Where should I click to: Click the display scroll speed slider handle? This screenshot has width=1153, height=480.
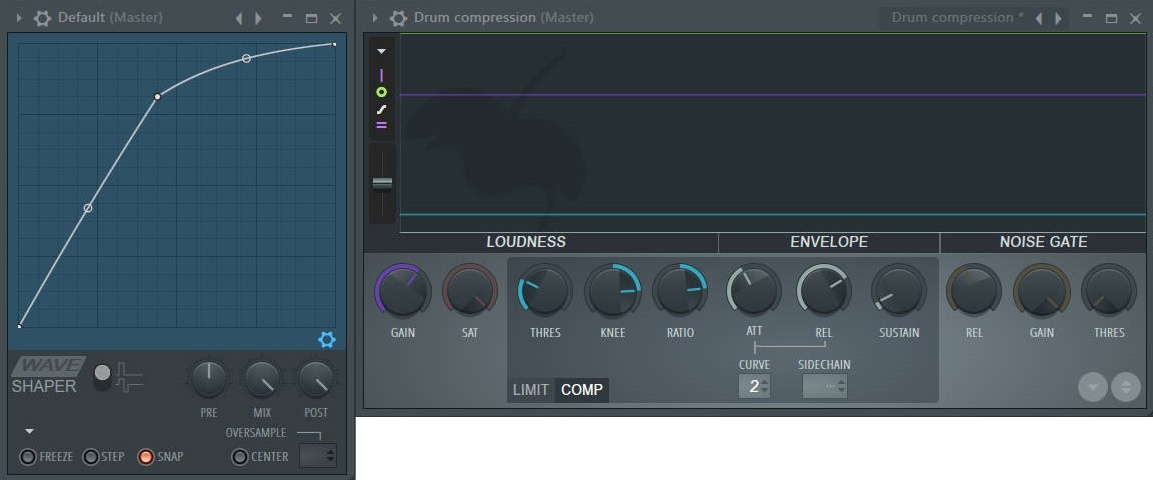click(x=382, y=184)
